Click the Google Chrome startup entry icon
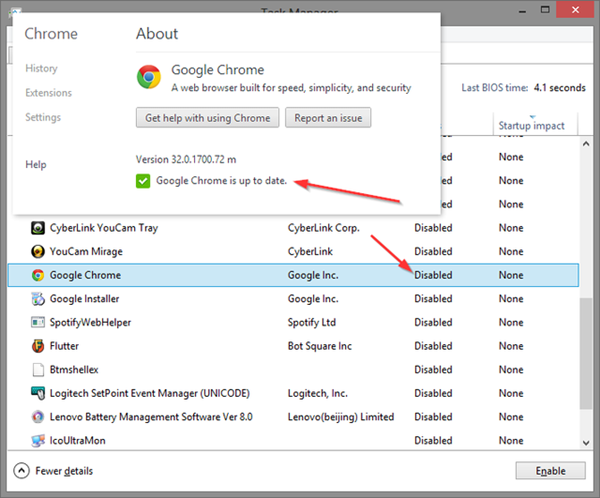Screen dimensions: 600x498 tap(38, 275)
